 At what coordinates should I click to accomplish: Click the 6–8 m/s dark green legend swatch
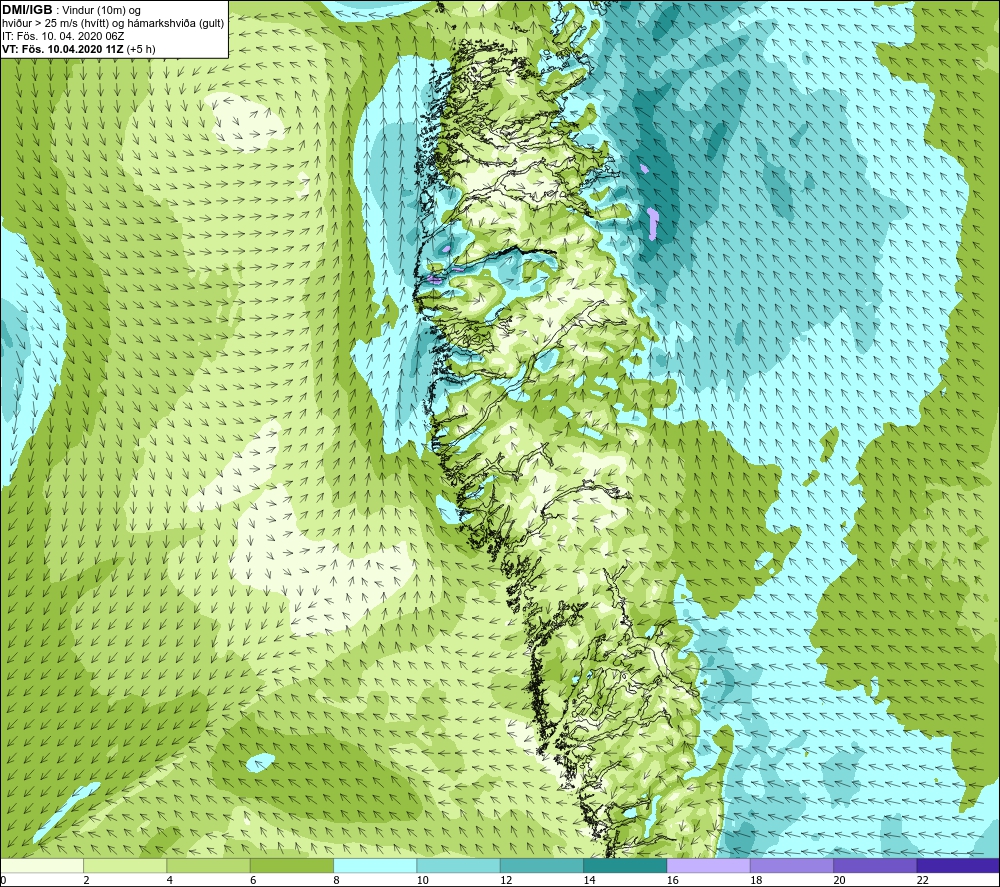click(x=292, y=865)
